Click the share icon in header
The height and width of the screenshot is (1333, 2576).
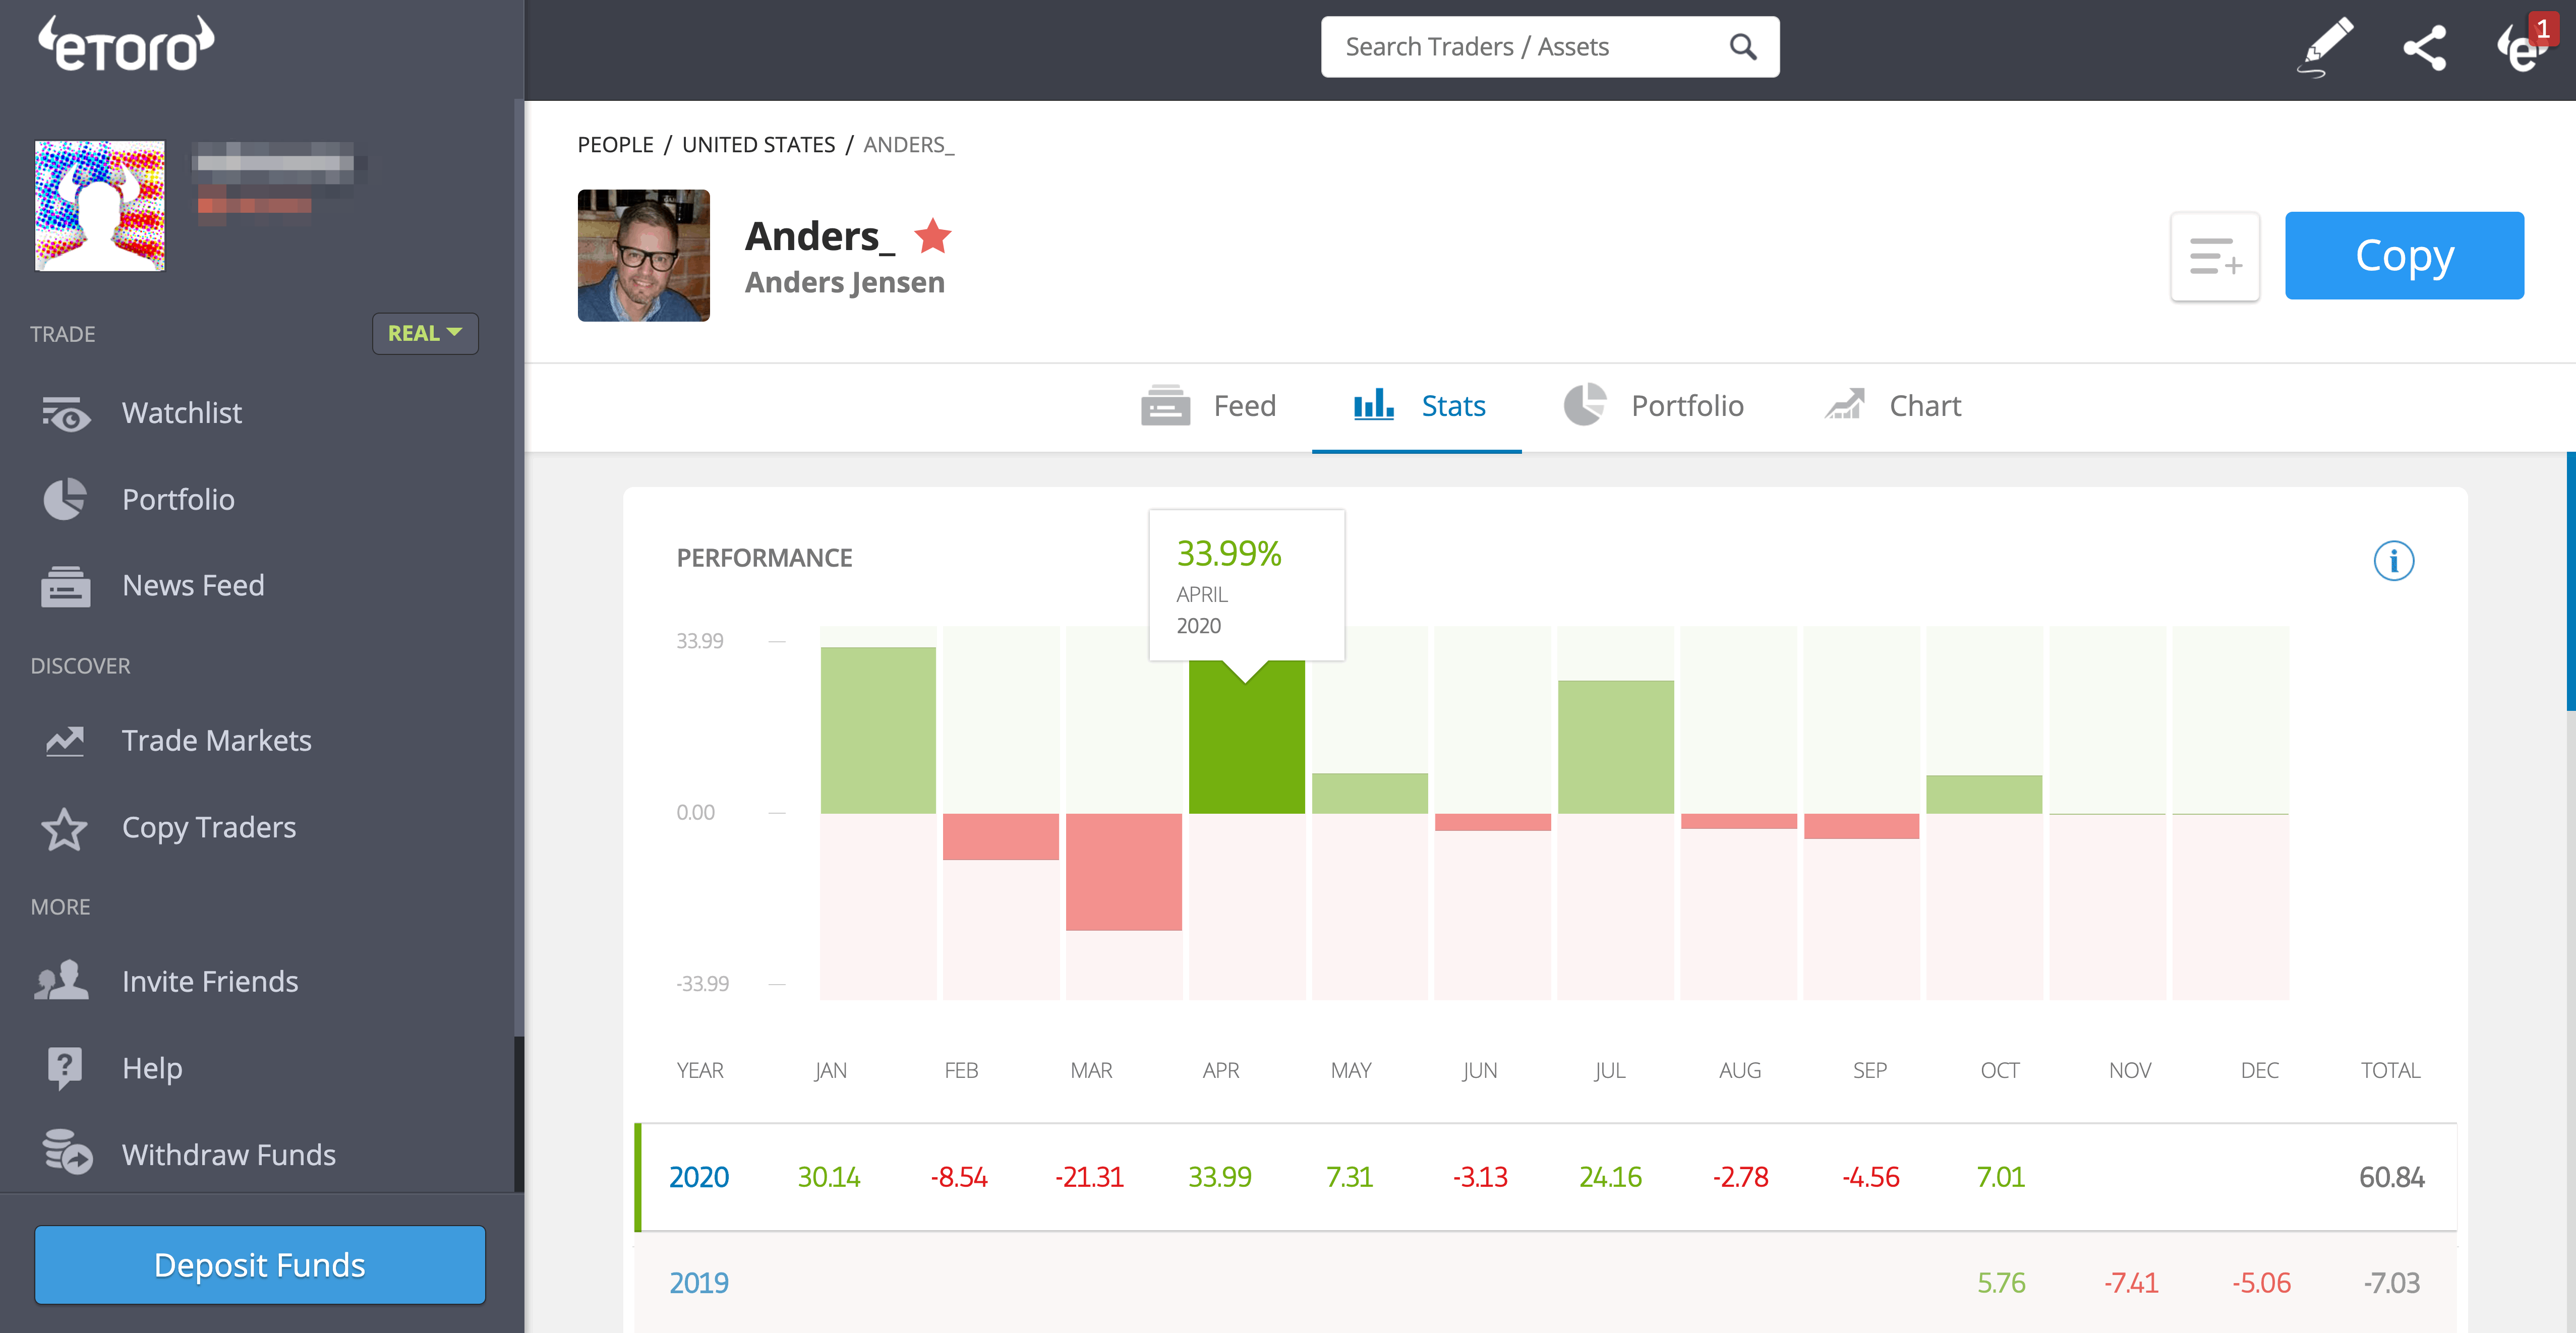(2425, 47)
